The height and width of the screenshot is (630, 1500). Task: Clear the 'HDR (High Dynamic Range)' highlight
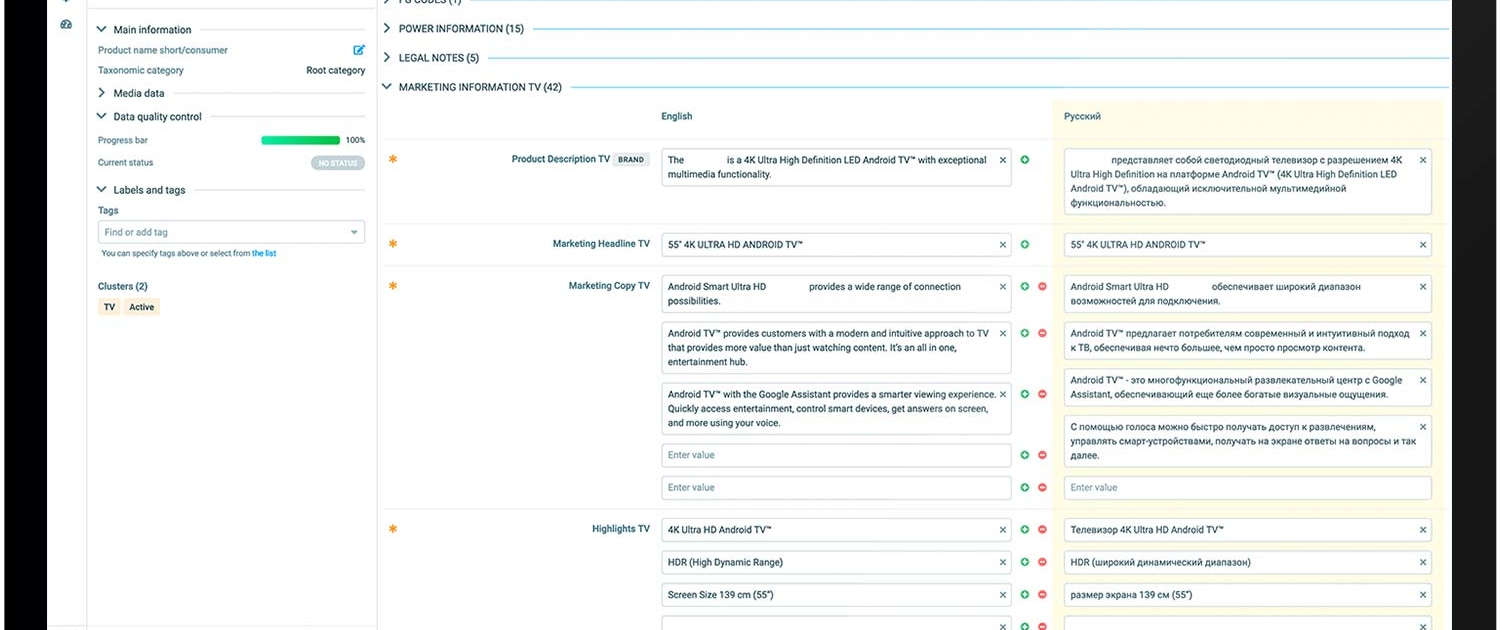tap(1003, 563)
